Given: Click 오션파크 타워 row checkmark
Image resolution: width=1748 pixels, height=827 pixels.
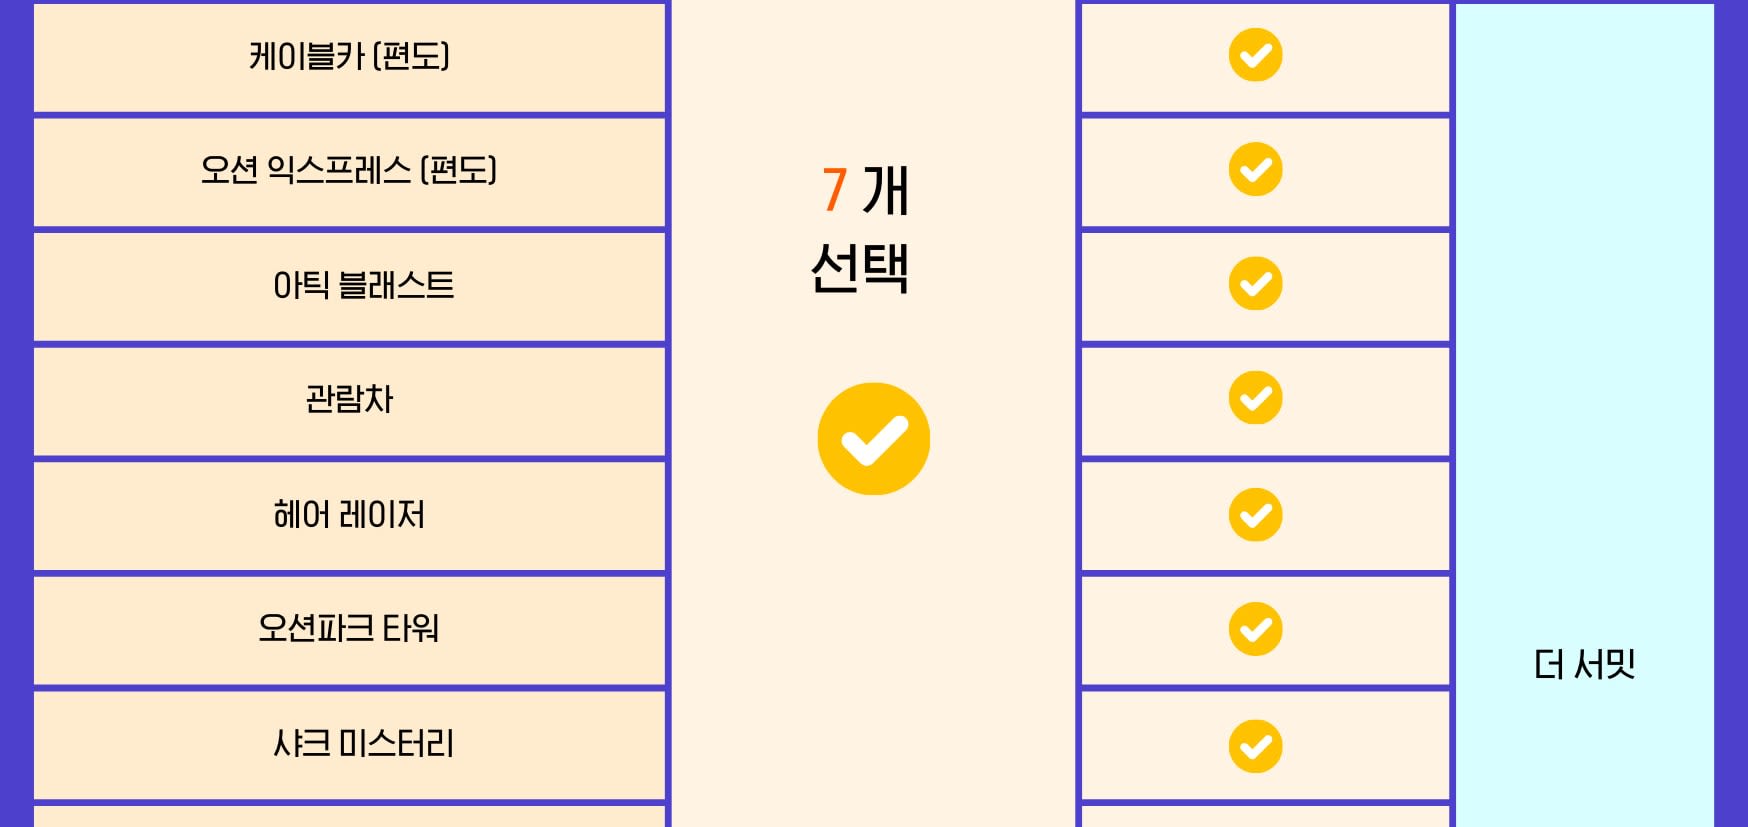Looking at the screenshot, I should (x=1255, y=629).
